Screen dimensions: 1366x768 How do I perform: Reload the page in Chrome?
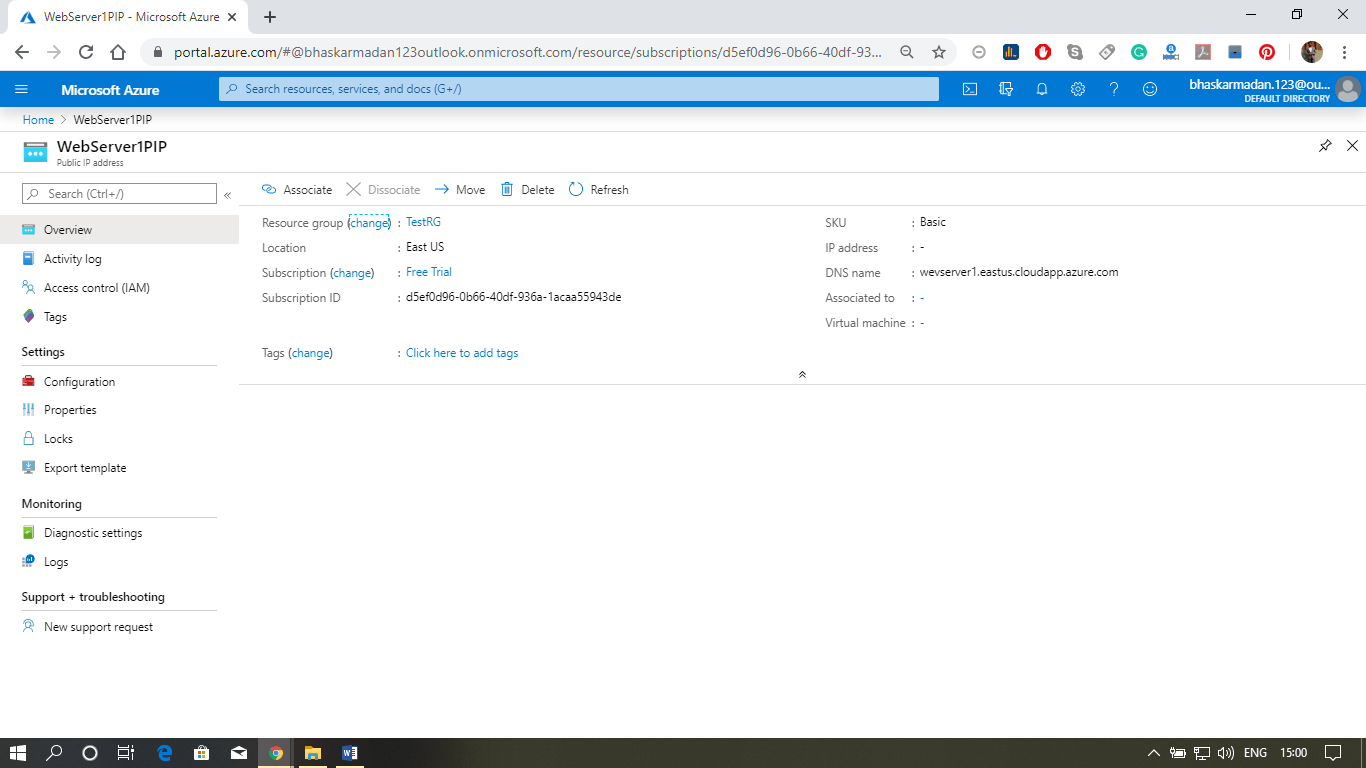[x=86, y=52]
